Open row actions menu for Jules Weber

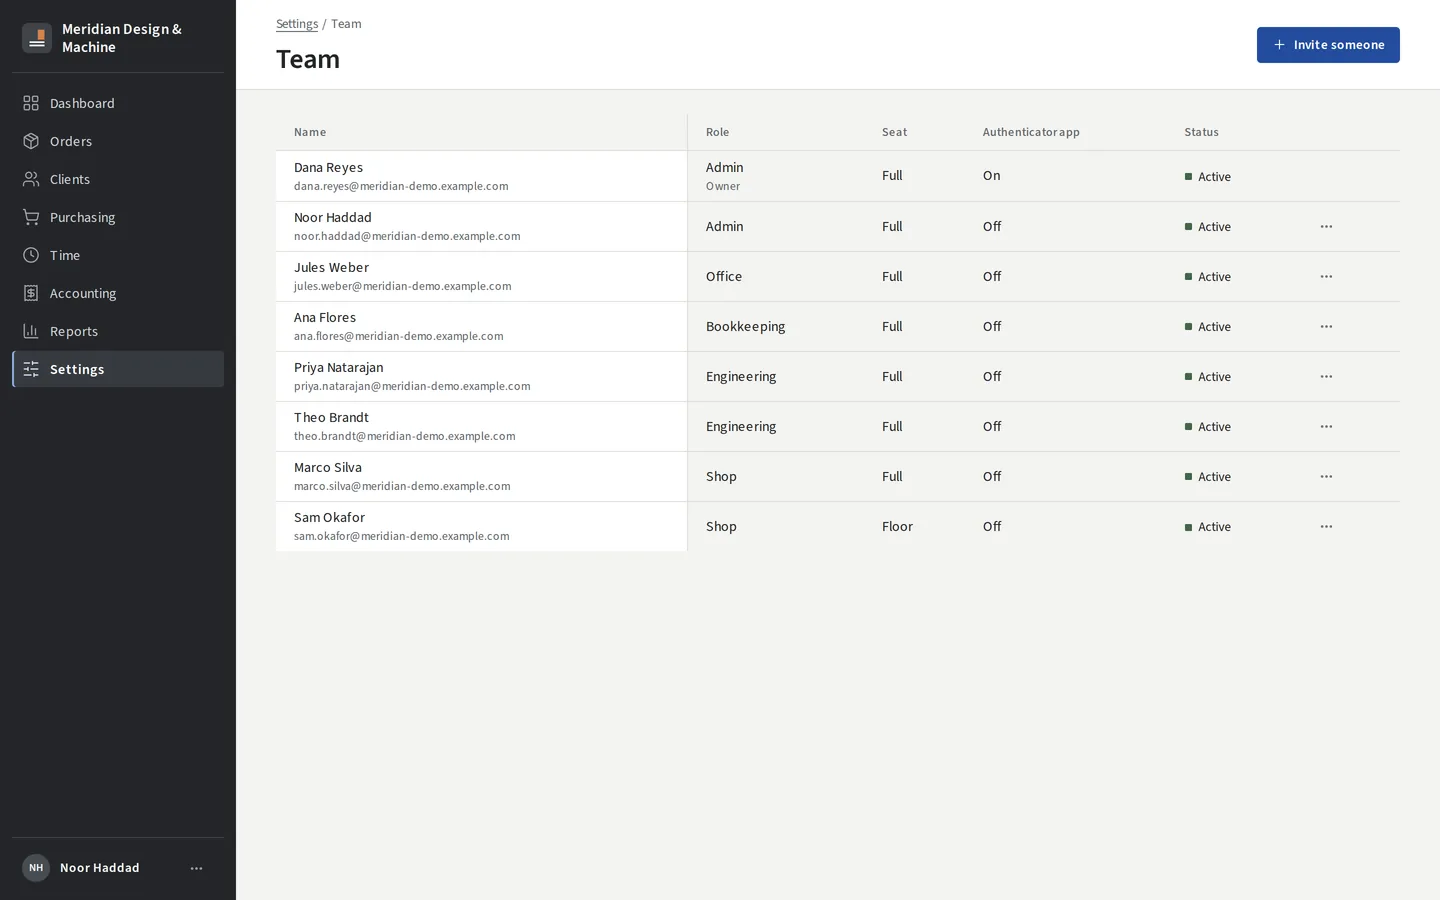tap(1326, 277)
